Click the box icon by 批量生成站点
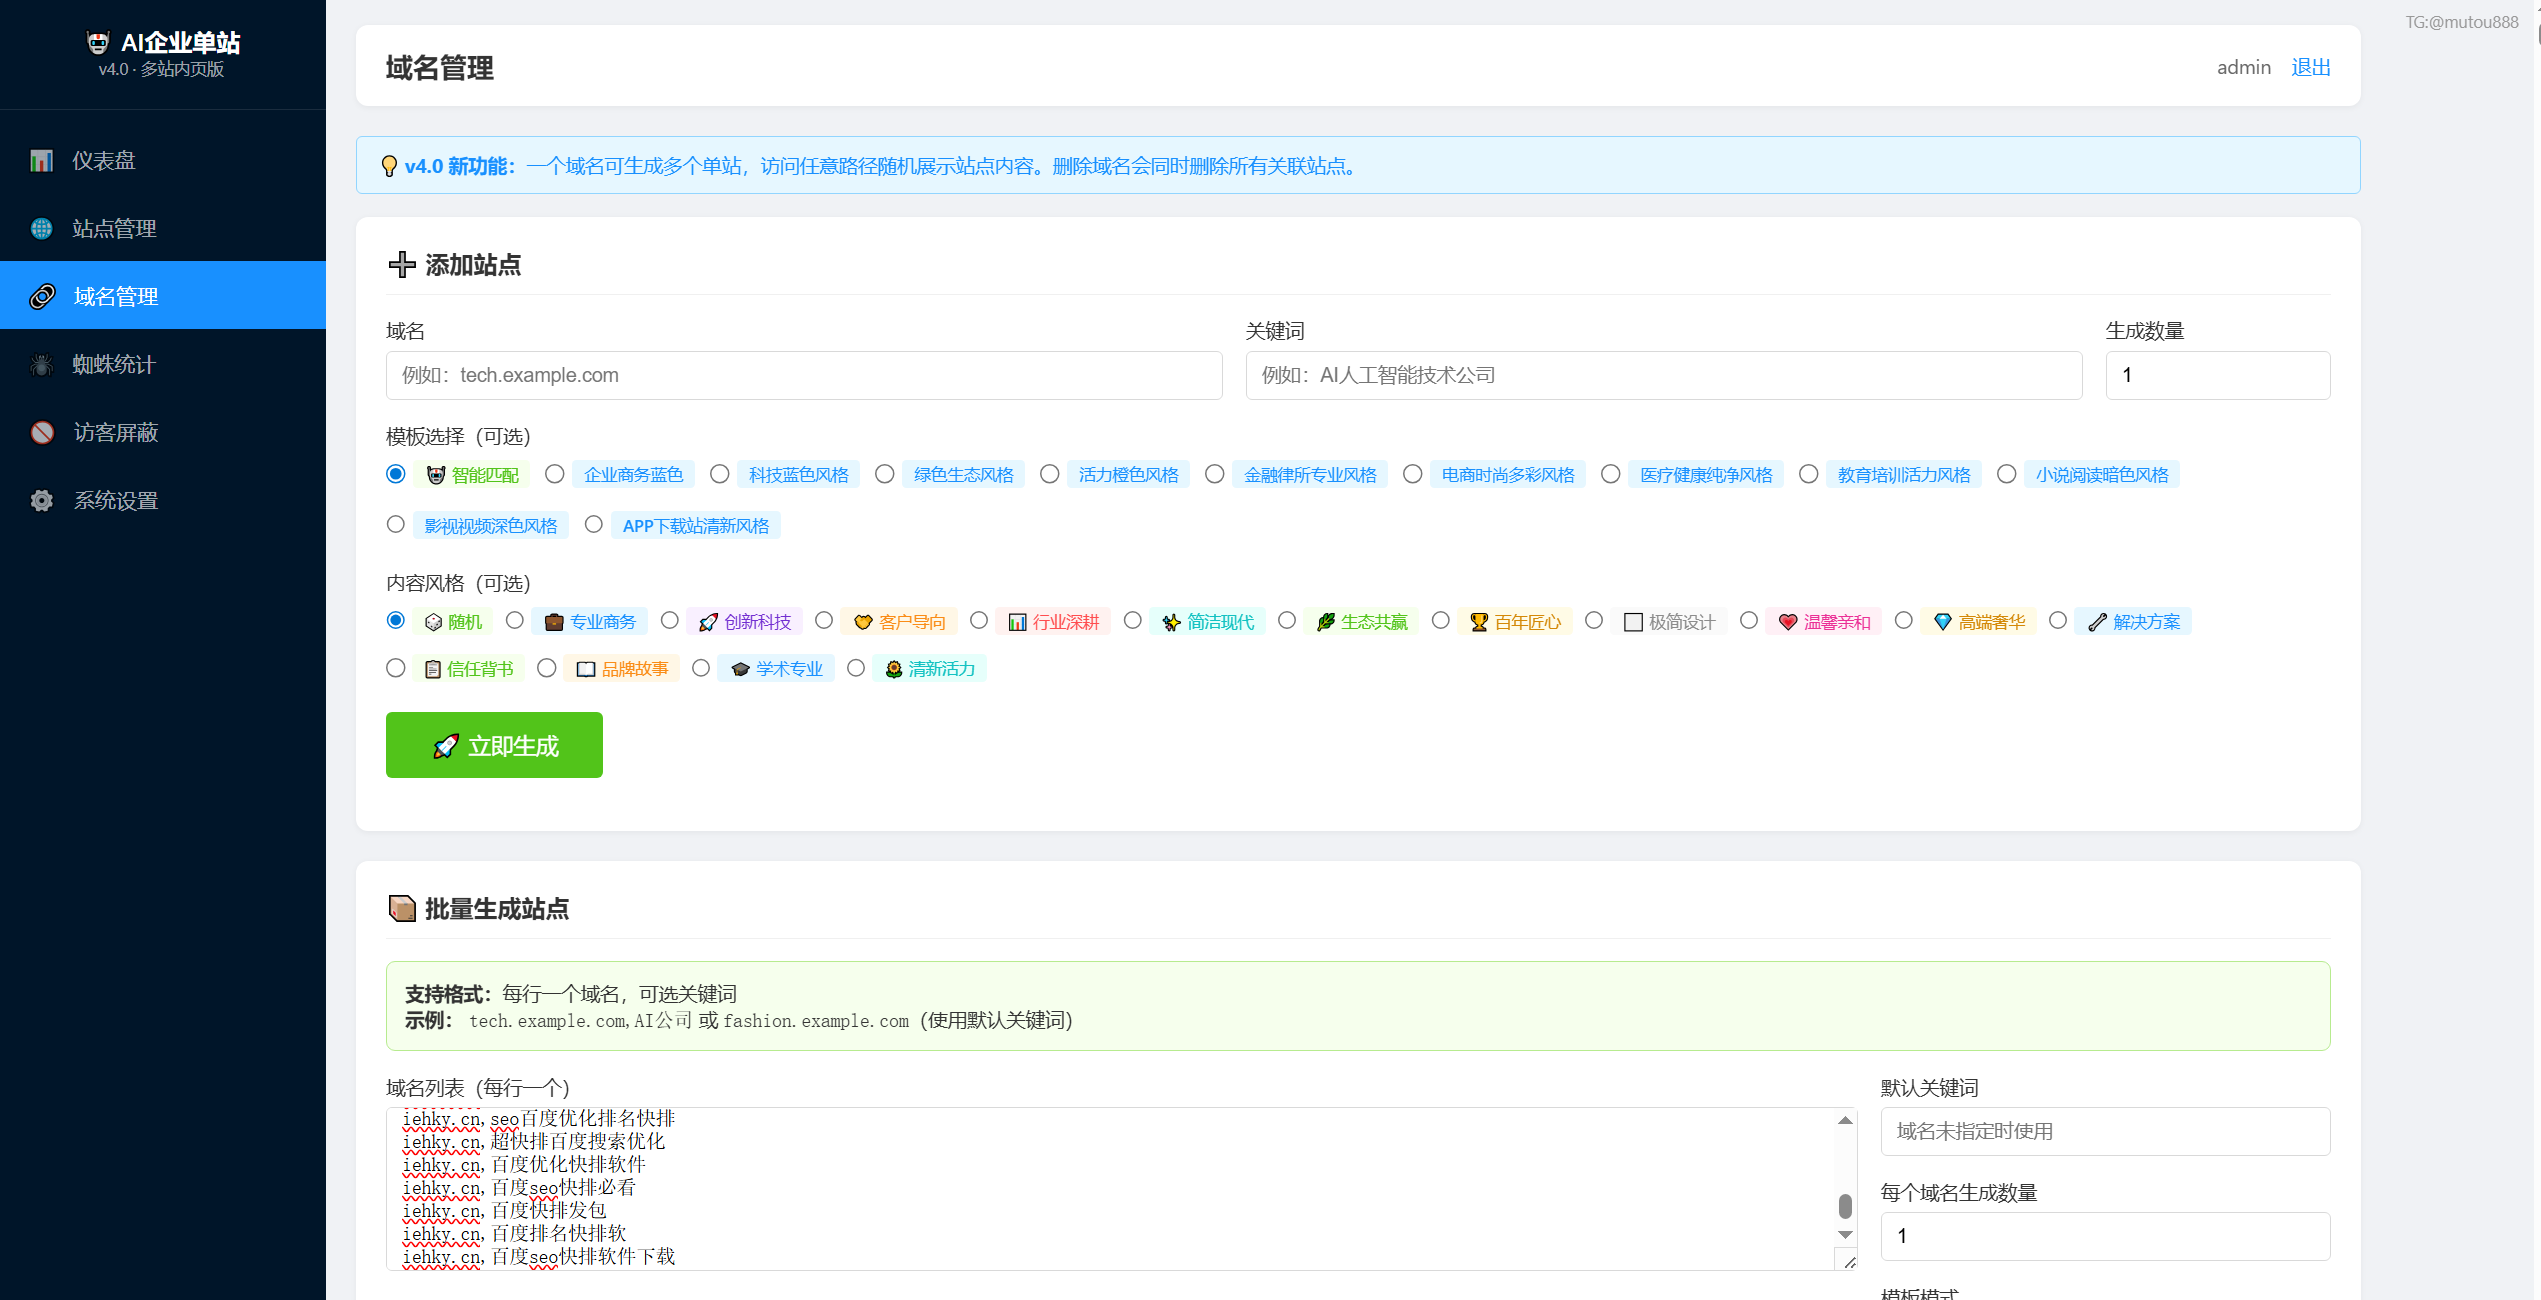The width and height of the screenshot is (2541, 1300). click(402, 908)
